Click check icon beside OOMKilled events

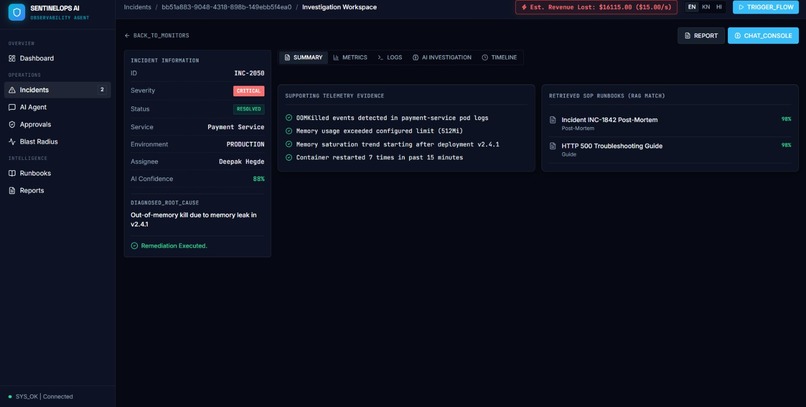point(289,118)
